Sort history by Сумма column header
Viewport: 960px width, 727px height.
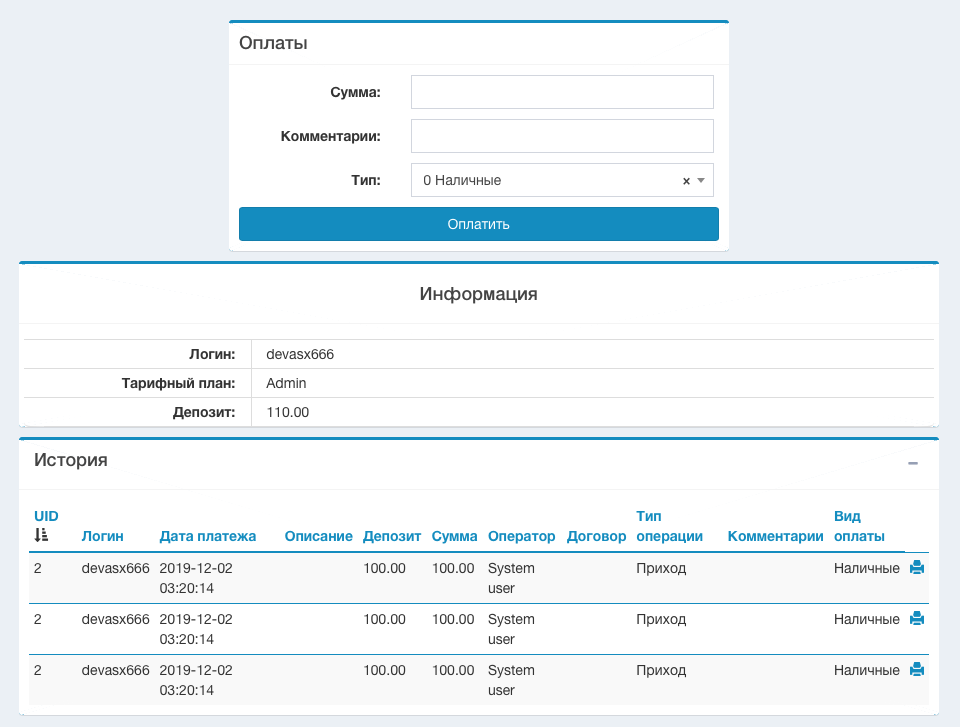[454, 536]
